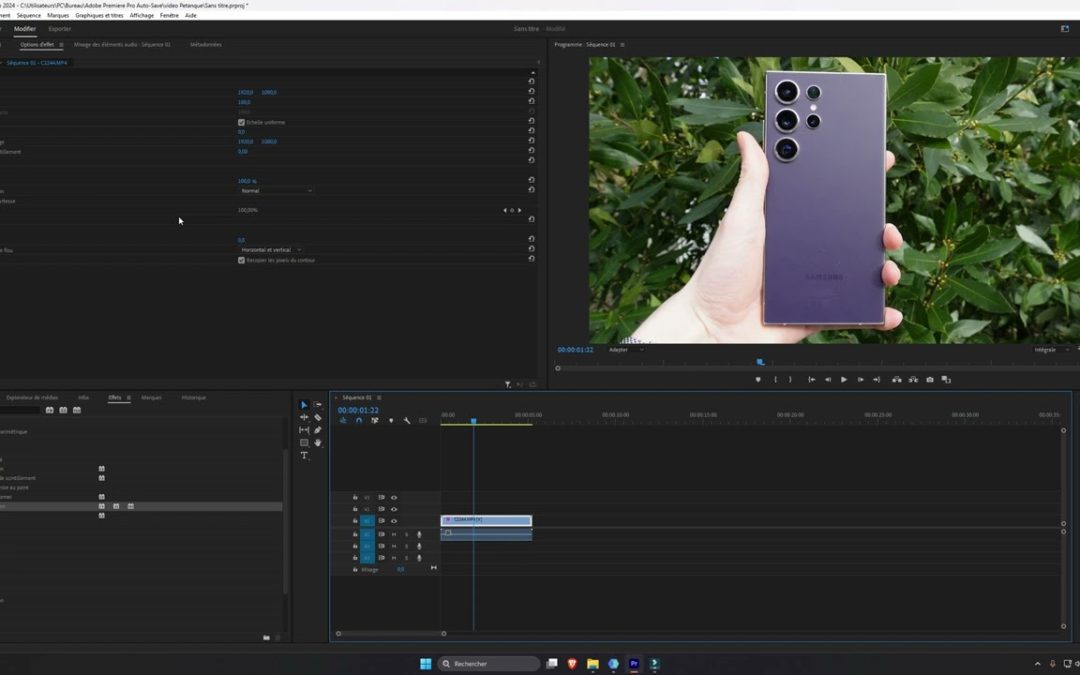The image size is (1080, 675).
Task: Open the Séquence 01 timeline panel menu
Action: (379, 397)
